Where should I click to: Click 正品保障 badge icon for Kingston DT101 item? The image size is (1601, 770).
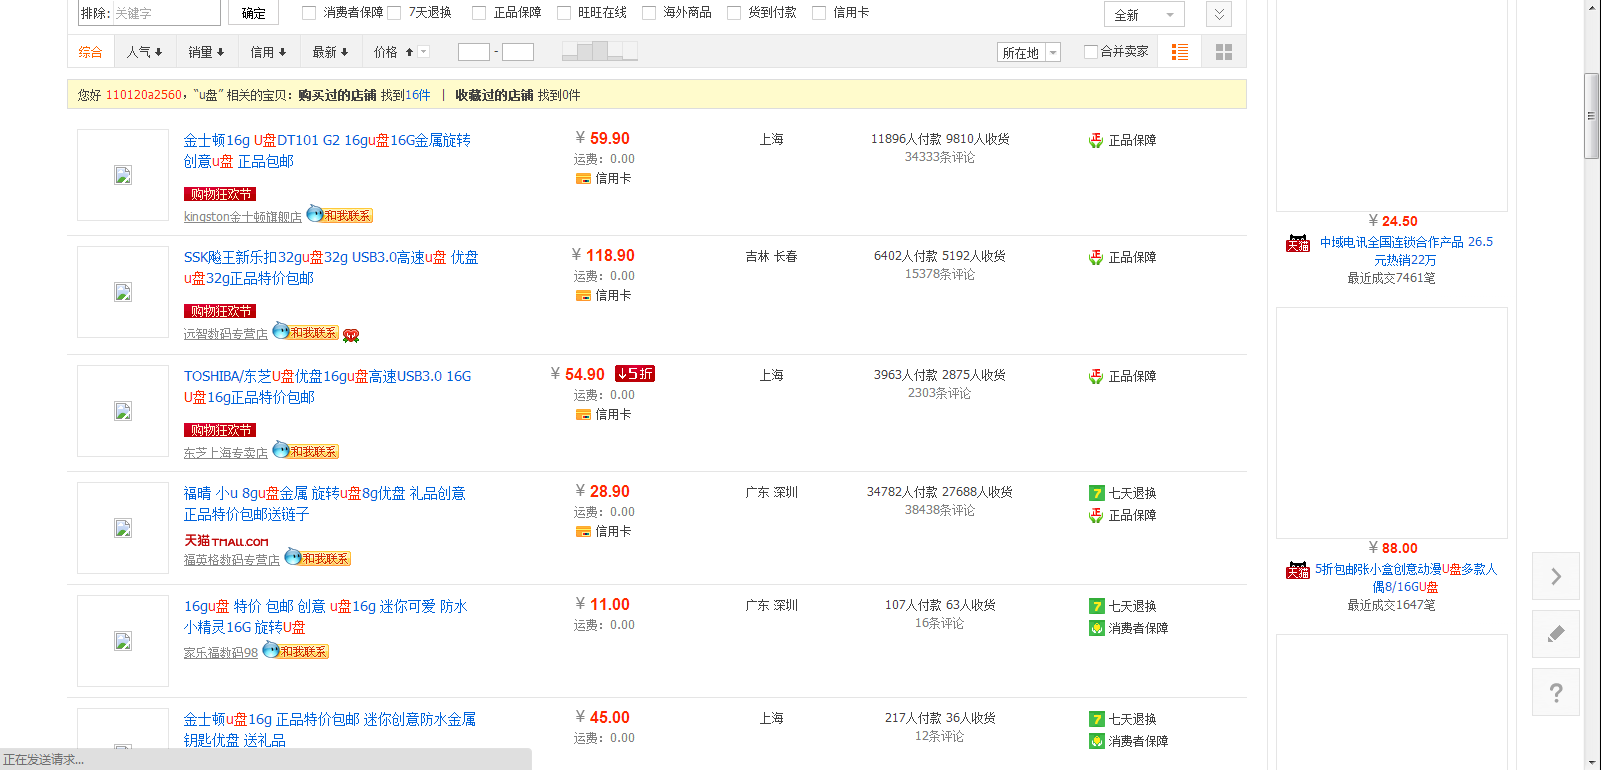point(1096,141)
